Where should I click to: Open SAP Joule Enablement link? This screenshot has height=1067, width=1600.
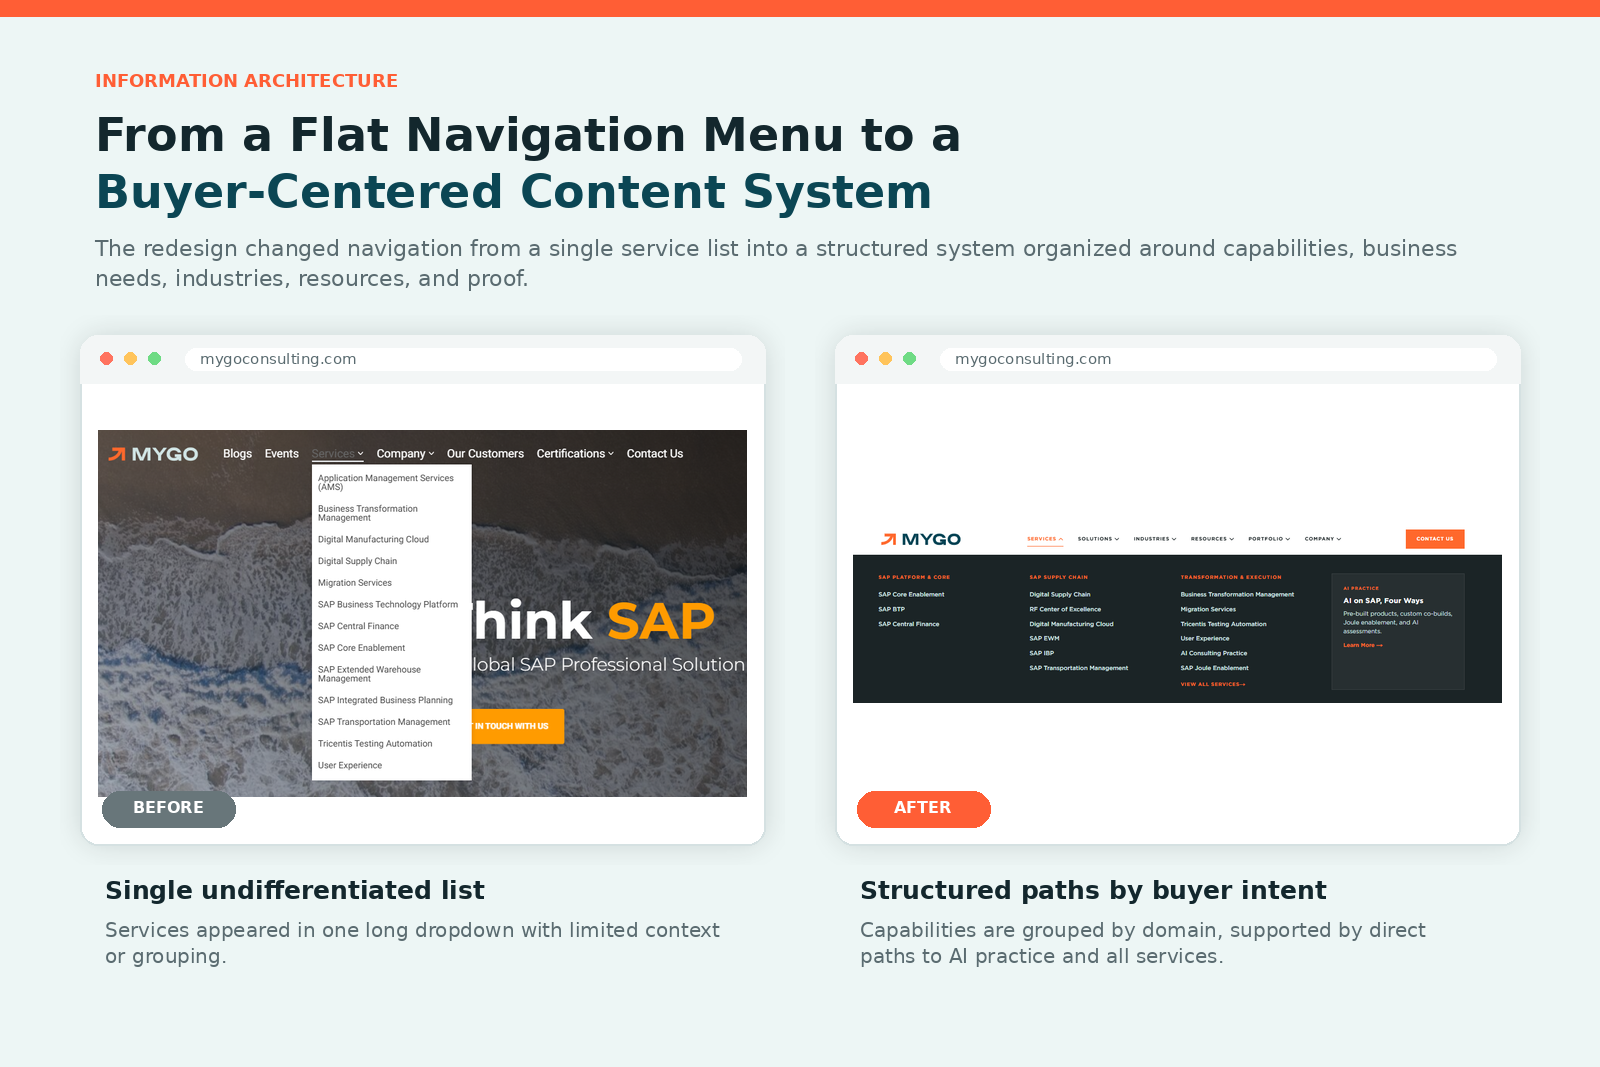(x=1214, y=668)
